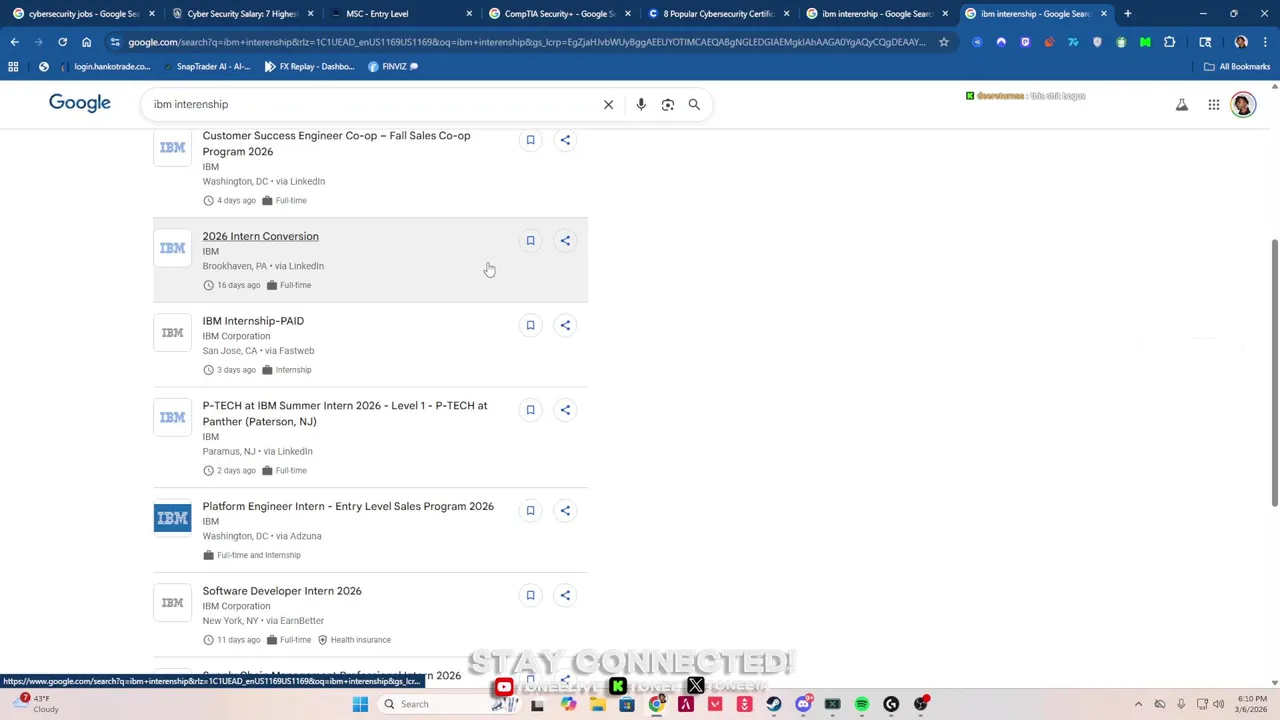1280x720 pixels.
Task: Search by image with Google Lens
Action: pyautogui.click(x=668, y=104)
